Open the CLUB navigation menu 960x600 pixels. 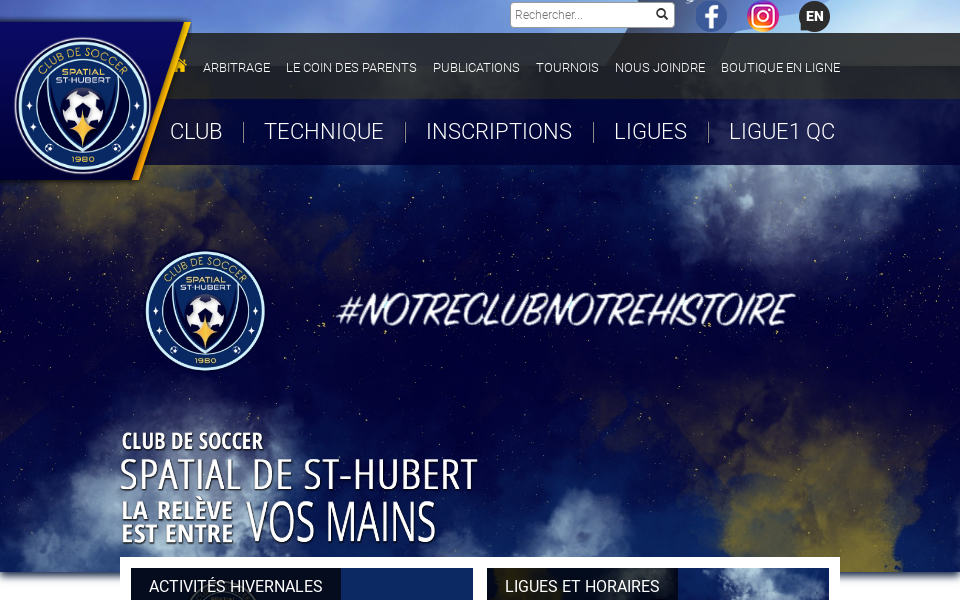click(x=196, y=131)
